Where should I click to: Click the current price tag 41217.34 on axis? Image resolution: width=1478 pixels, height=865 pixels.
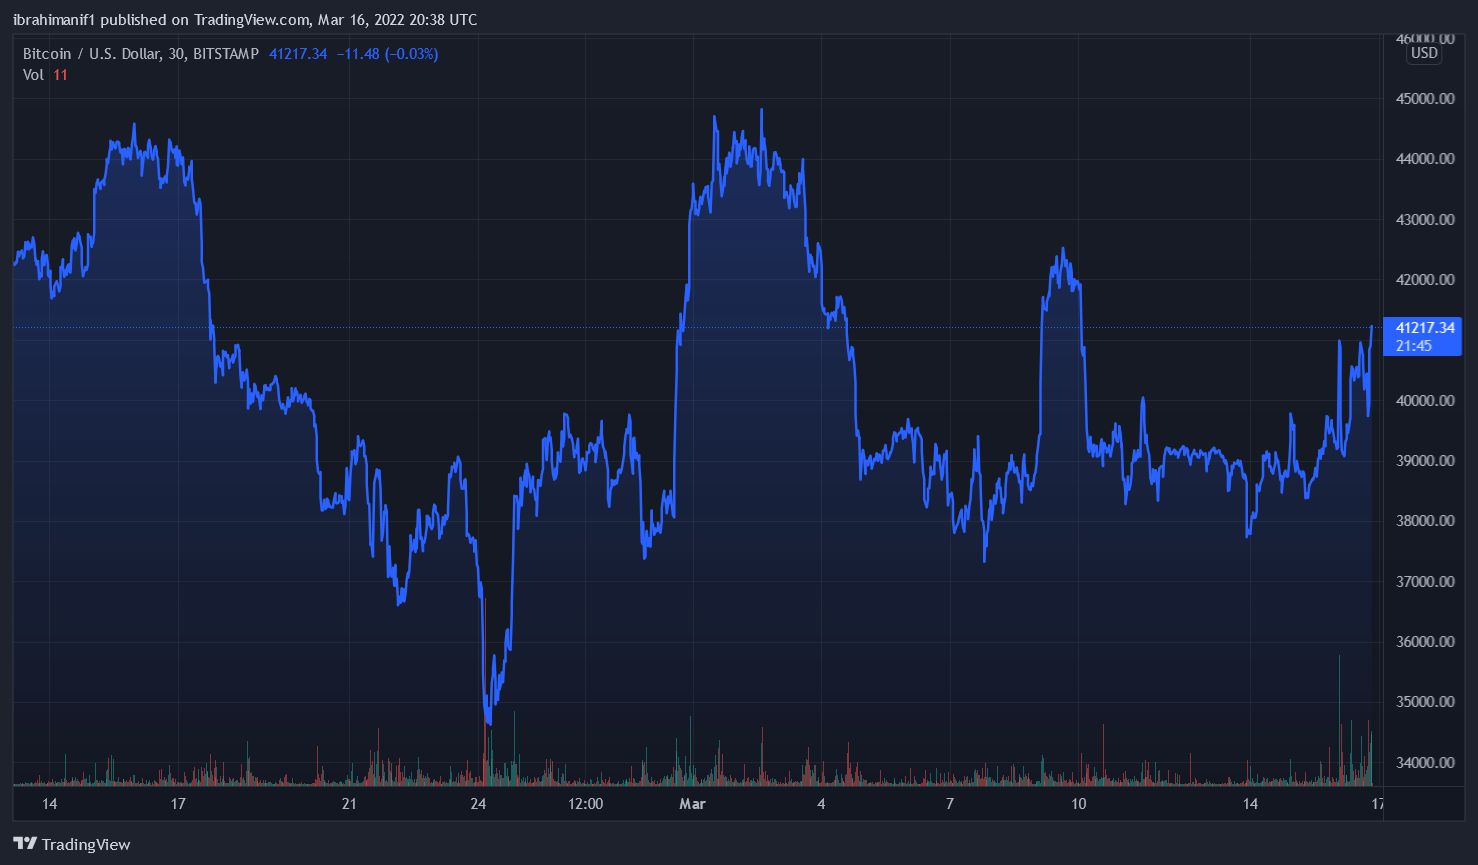click(x=1424, y=328)
